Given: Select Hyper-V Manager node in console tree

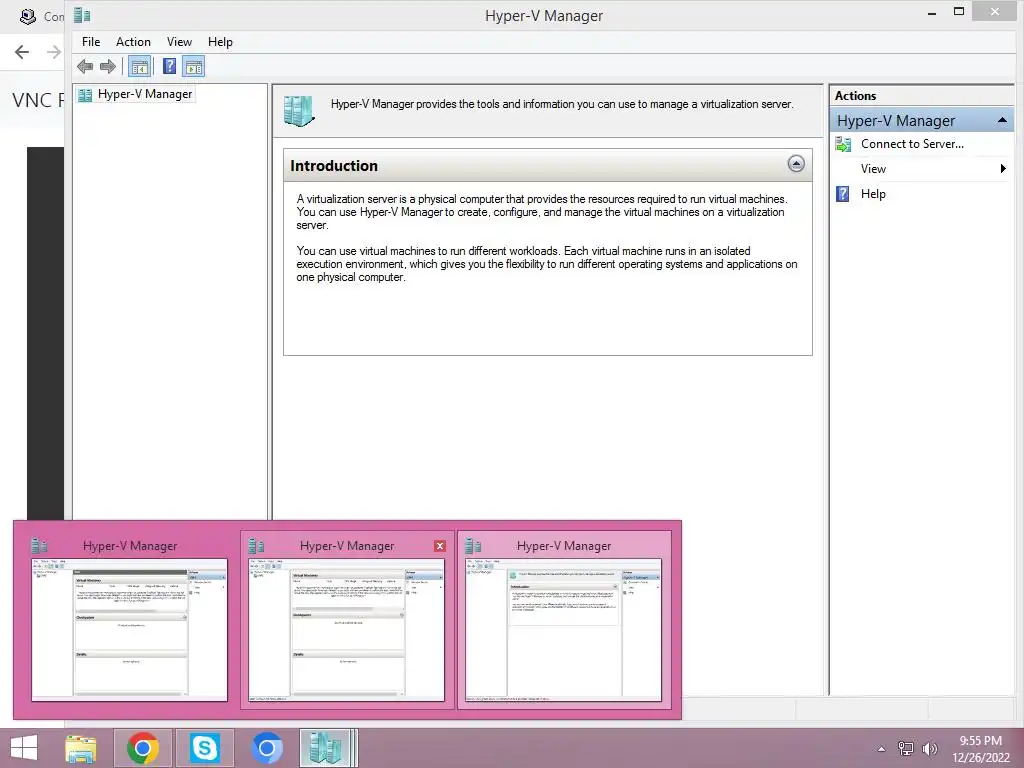Looking at the screenshot, I should point(135,94).
